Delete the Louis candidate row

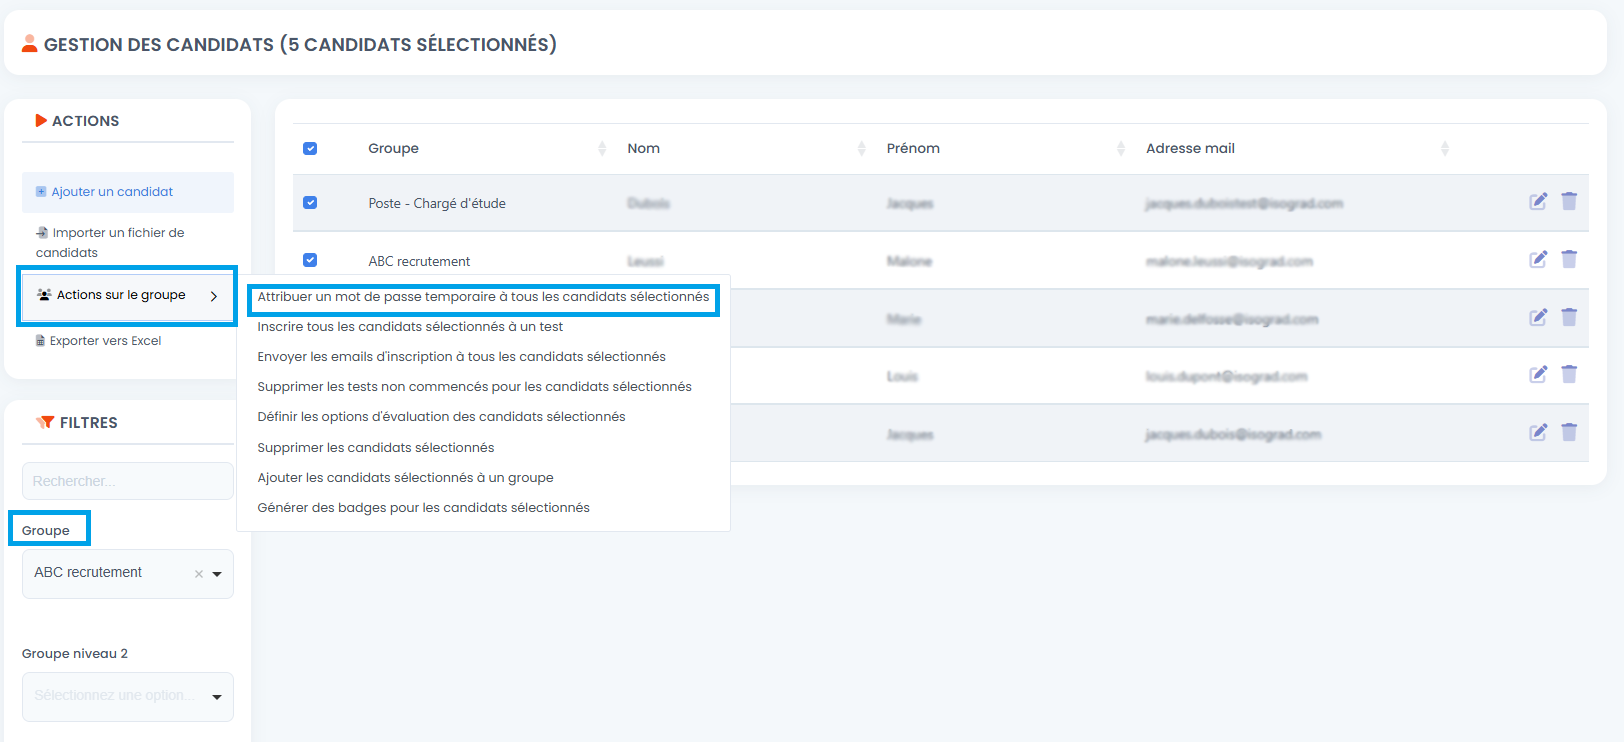click(x=1569, y=374)
